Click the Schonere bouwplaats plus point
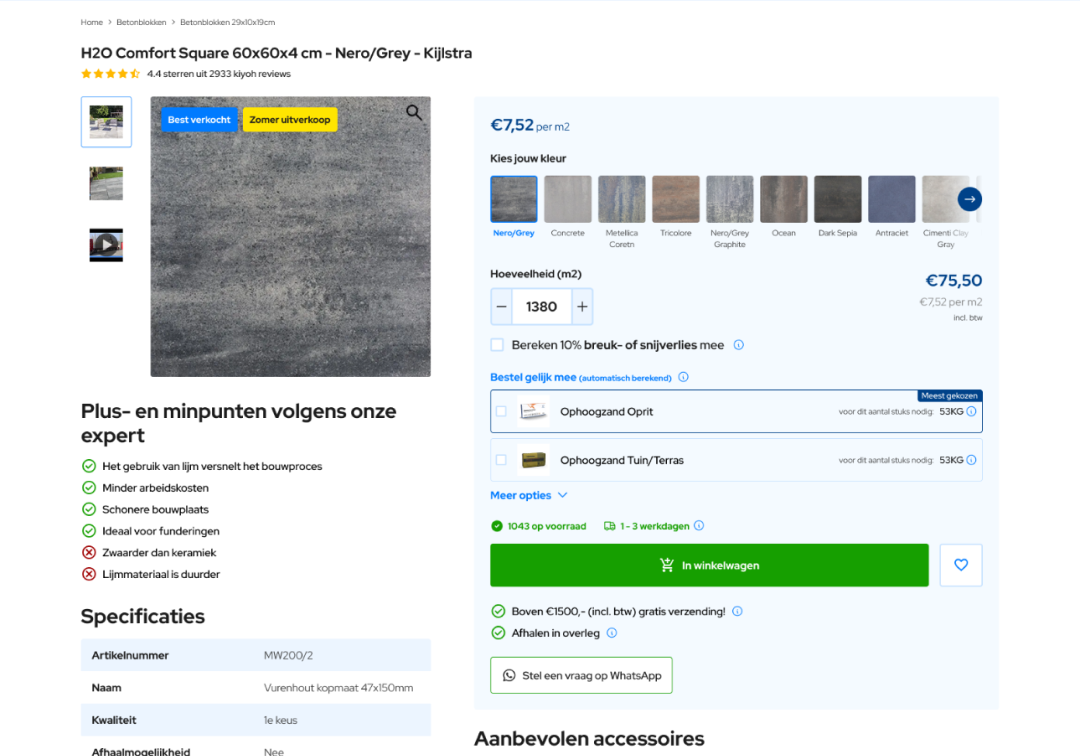1080x756 pixels. tap(156, 510)
